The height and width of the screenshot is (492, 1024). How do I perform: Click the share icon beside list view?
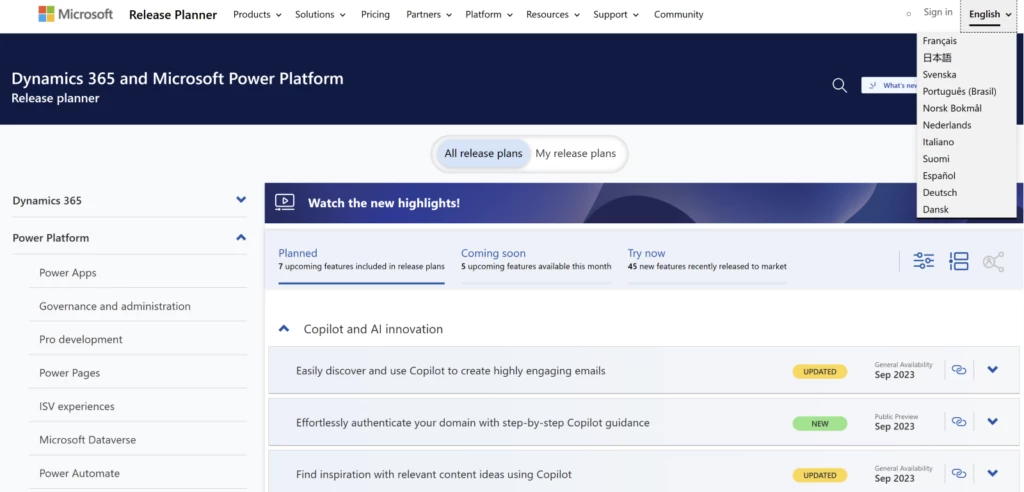pyautogui.click(x=993, y=262)
